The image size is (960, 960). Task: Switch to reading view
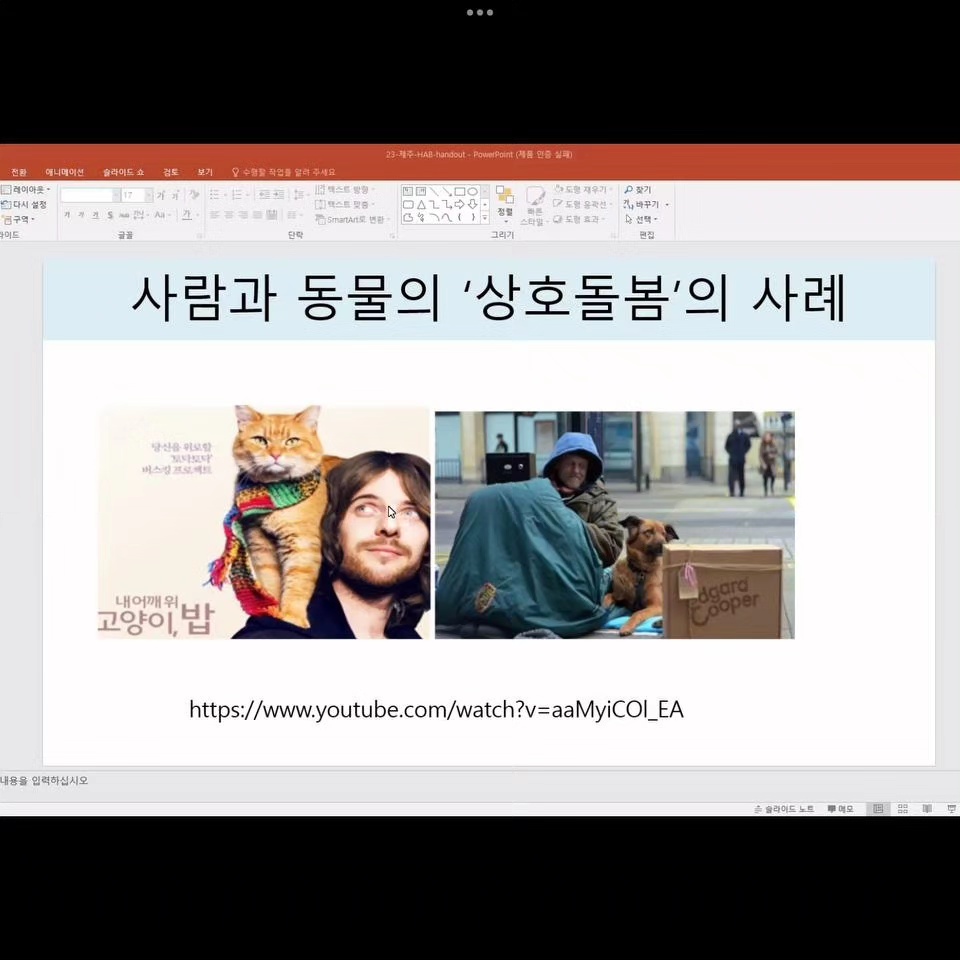click(927, 809)
